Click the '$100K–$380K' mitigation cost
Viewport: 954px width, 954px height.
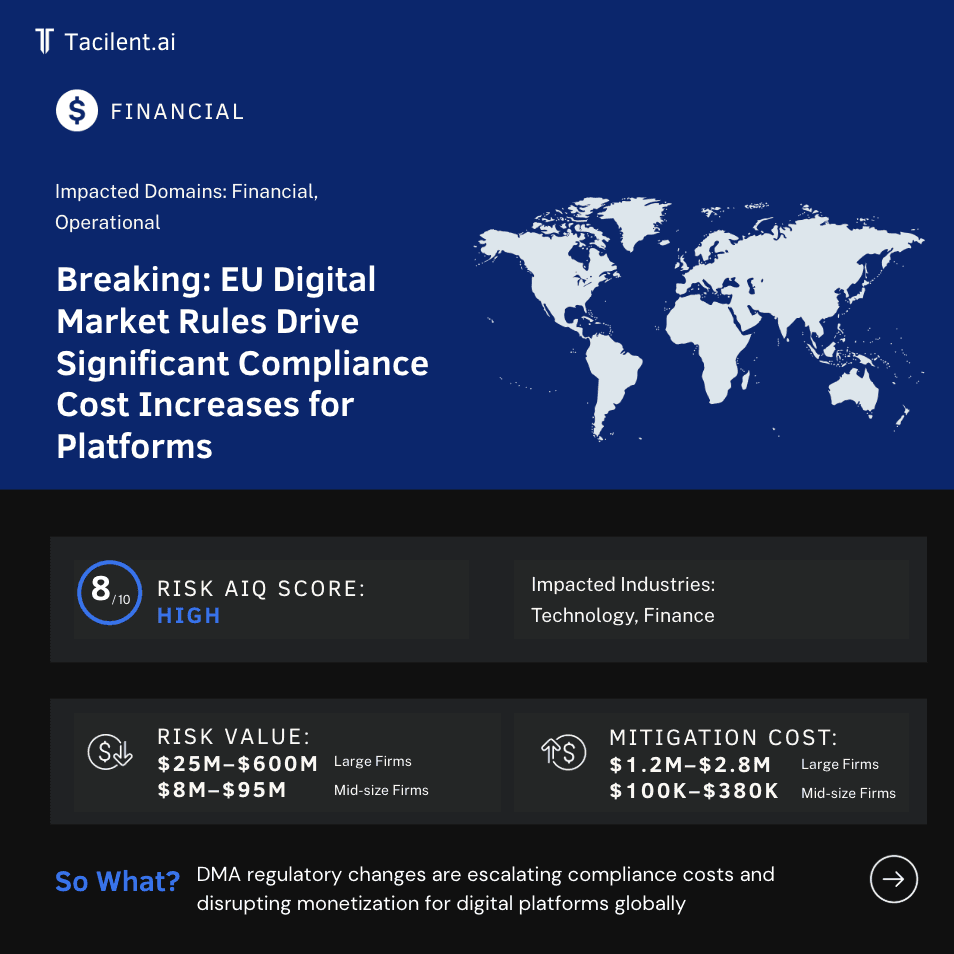click(694, 791)
